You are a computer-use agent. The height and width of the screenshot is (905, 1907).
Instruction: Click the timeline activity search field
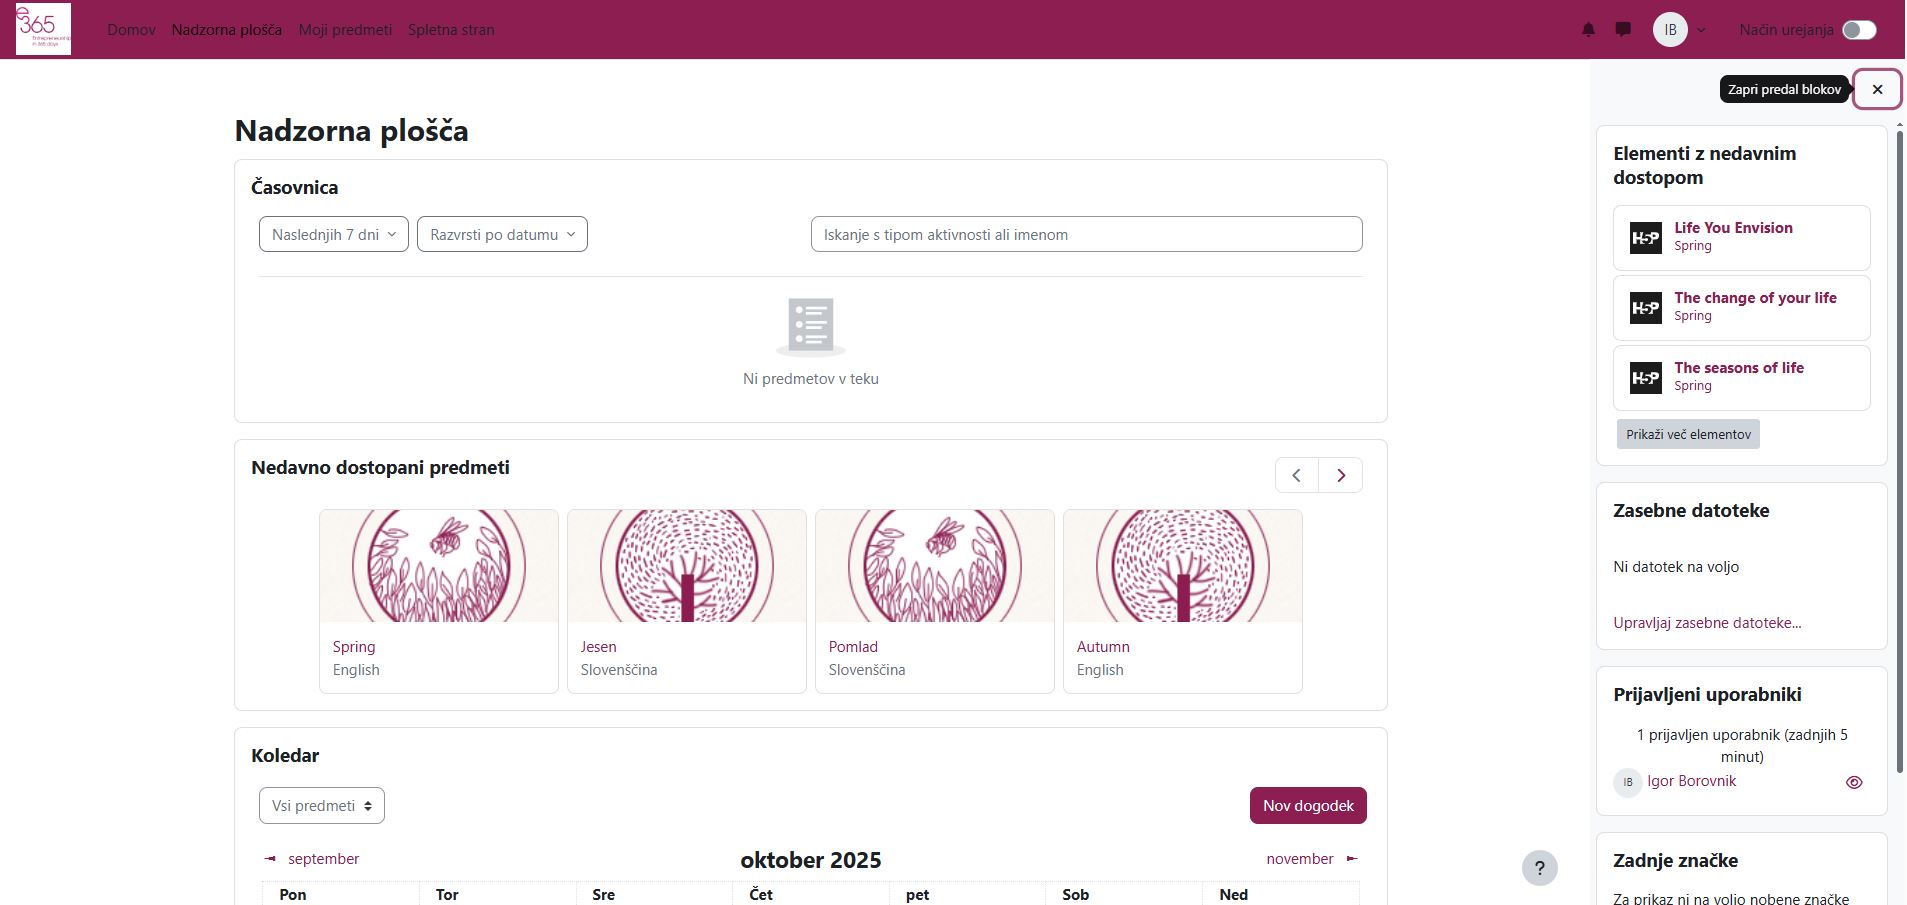pos(1086,234)
